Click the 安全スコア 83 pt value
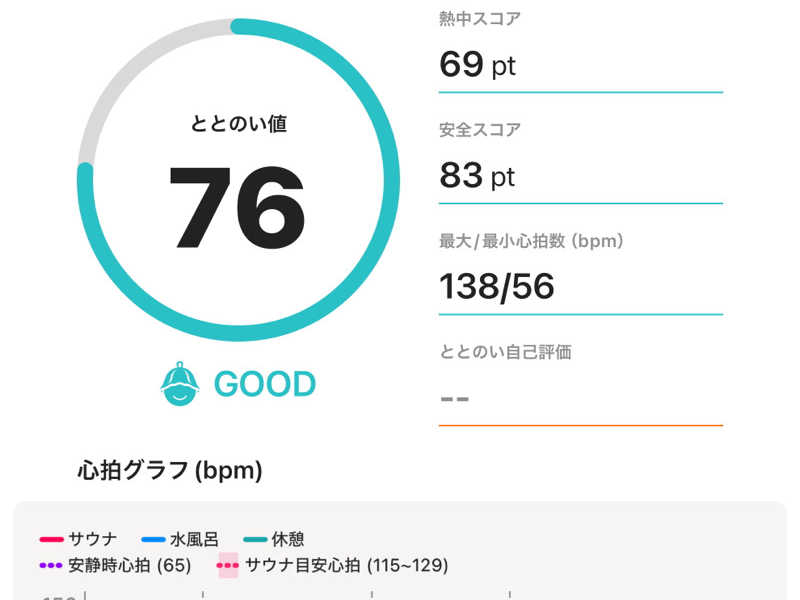Screen dimensions: 800x600 point(477,177)
